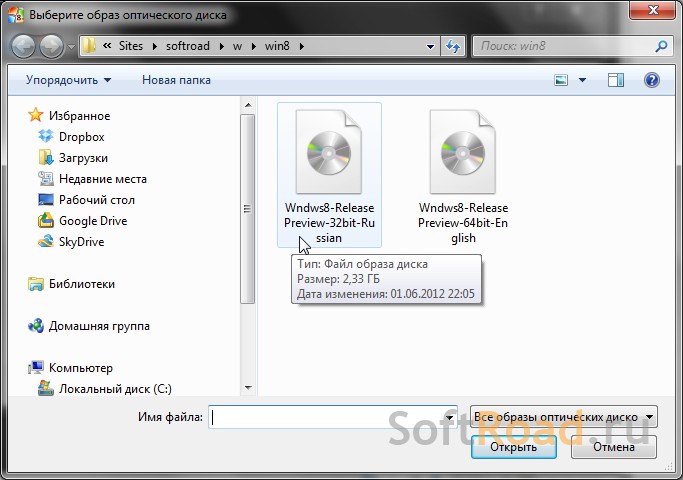683x480 pixels.
Task: Click the Отмена button
Action: tap(614, 447)
